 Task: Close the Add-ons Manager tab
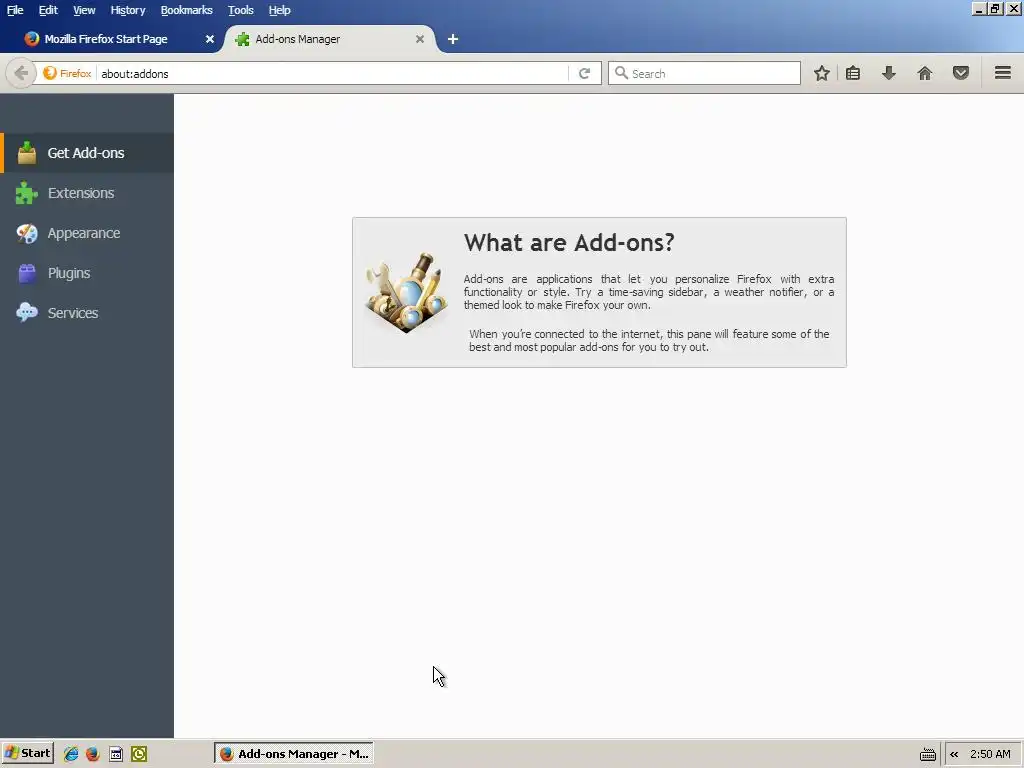(420, 39)
